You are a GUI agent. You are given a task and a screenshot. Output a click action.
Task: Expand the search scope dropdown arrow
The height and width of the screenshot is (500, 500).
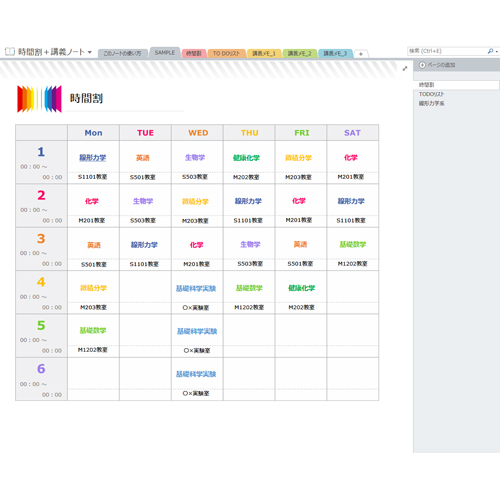(497, 52)
